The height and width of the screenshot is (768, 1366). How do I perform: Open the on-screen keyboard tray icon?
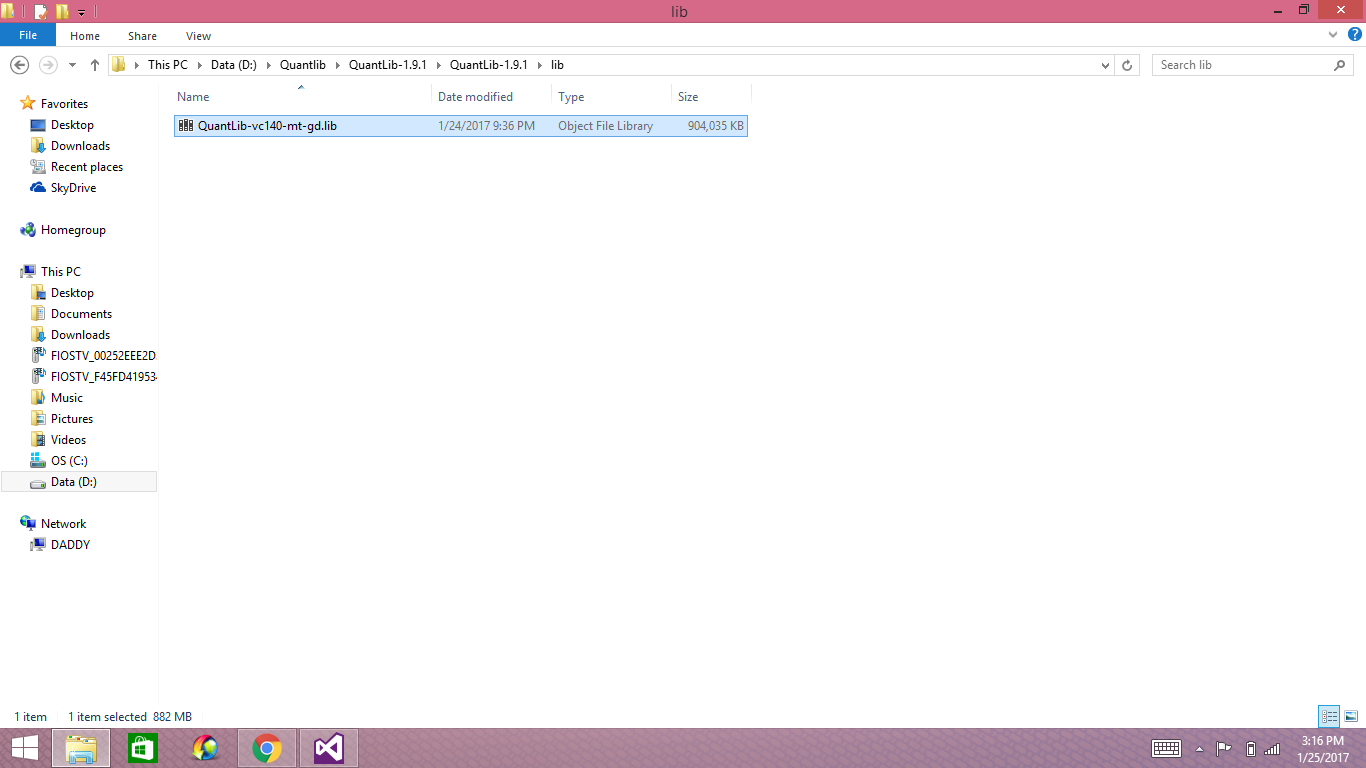[x=1167, y=748]
